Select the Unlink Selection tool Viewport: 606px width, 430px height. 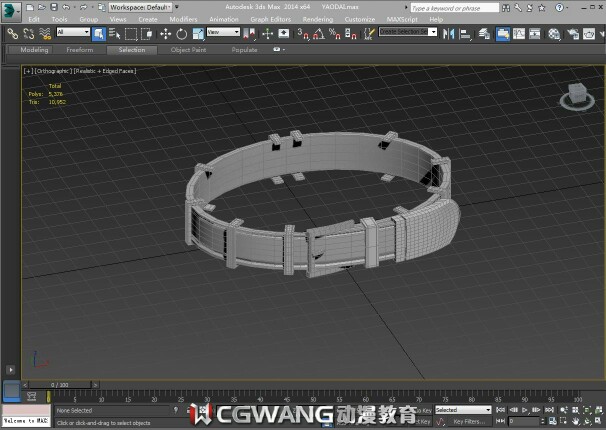(x=29, y=34)
